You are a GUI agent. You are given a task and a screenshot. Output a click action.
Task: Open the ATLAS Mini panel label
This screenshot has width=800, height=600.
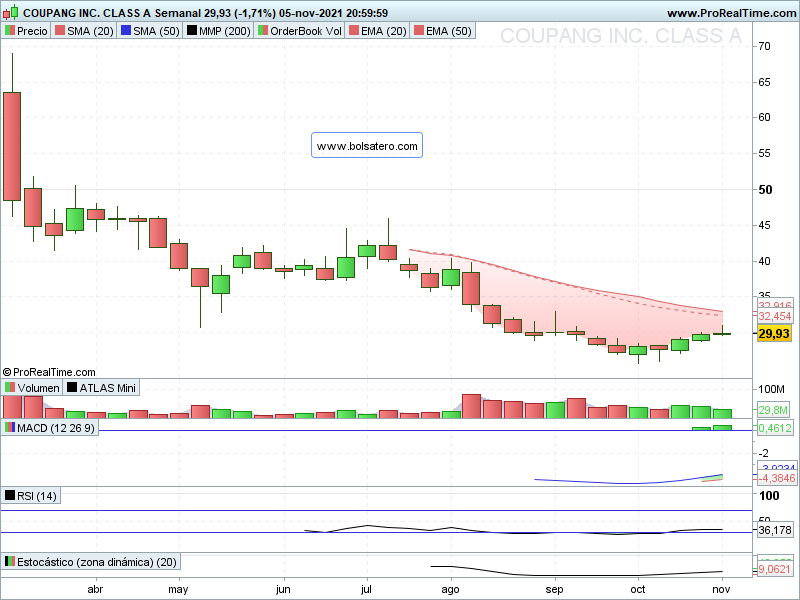102,388
